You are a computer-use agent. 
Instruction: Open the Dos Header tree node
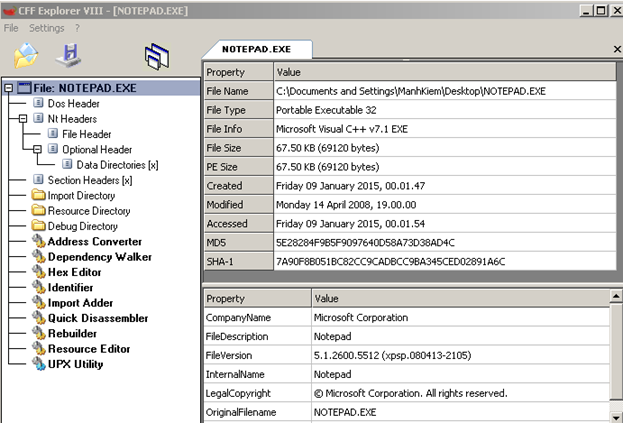click(x=74, y=104)
